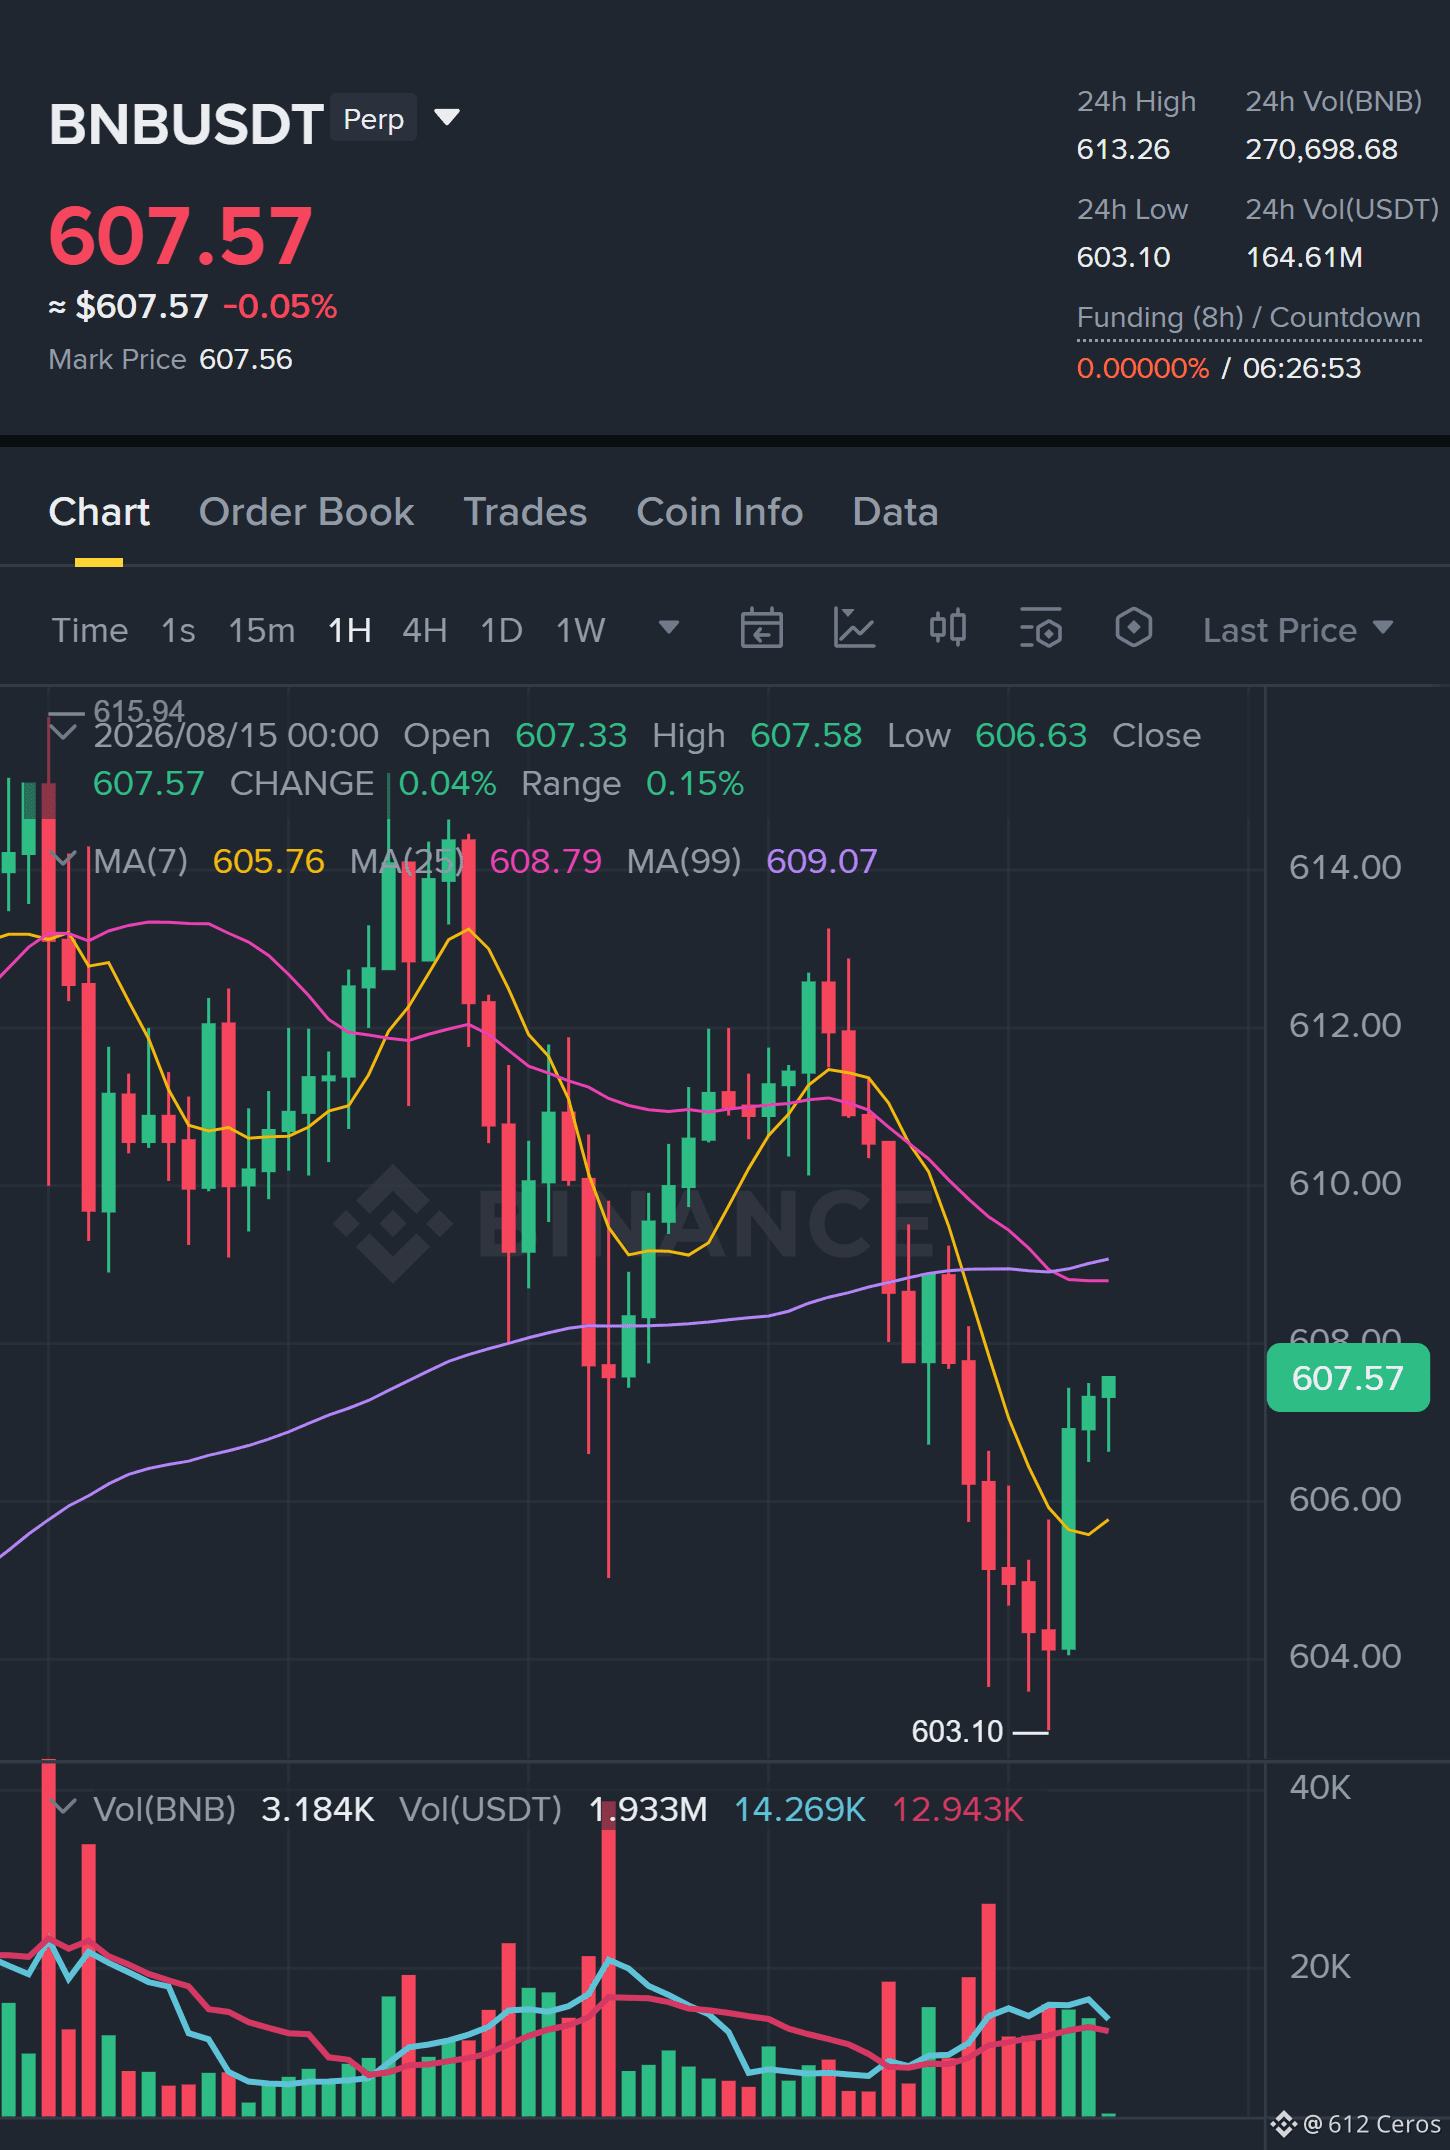Screen dimensions: 1450x2150
Task: Open the chart display settings icon
Action: pos(1040,629)
